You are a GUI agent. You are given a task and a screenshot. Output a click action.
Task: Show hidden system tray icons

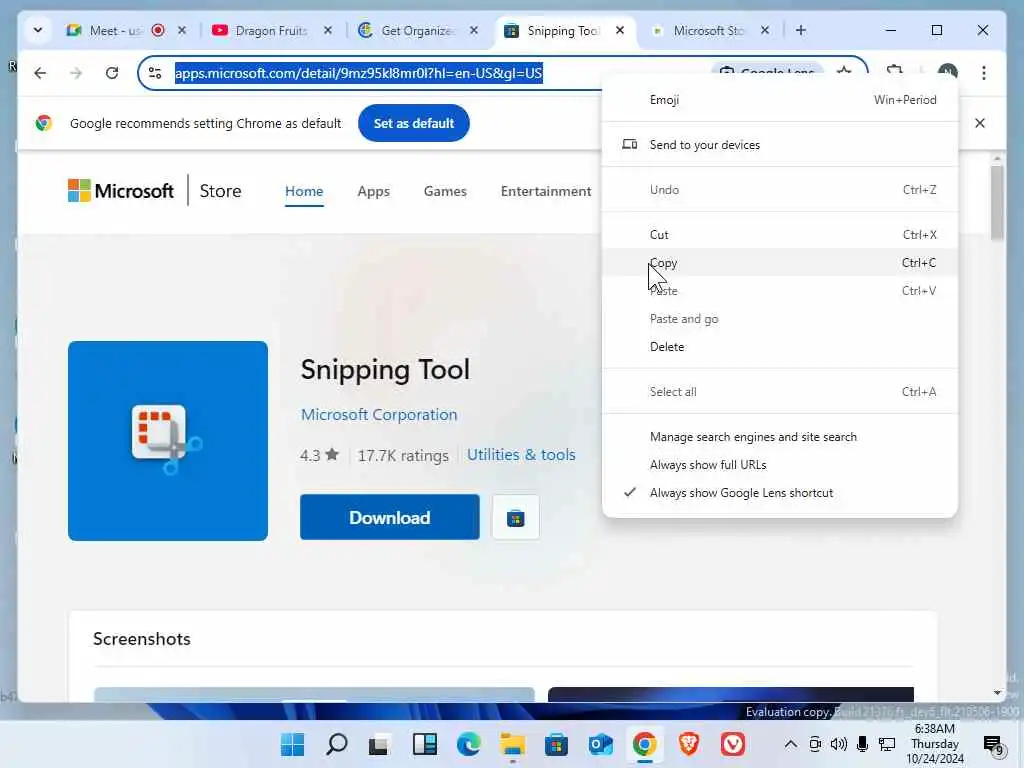790,744
